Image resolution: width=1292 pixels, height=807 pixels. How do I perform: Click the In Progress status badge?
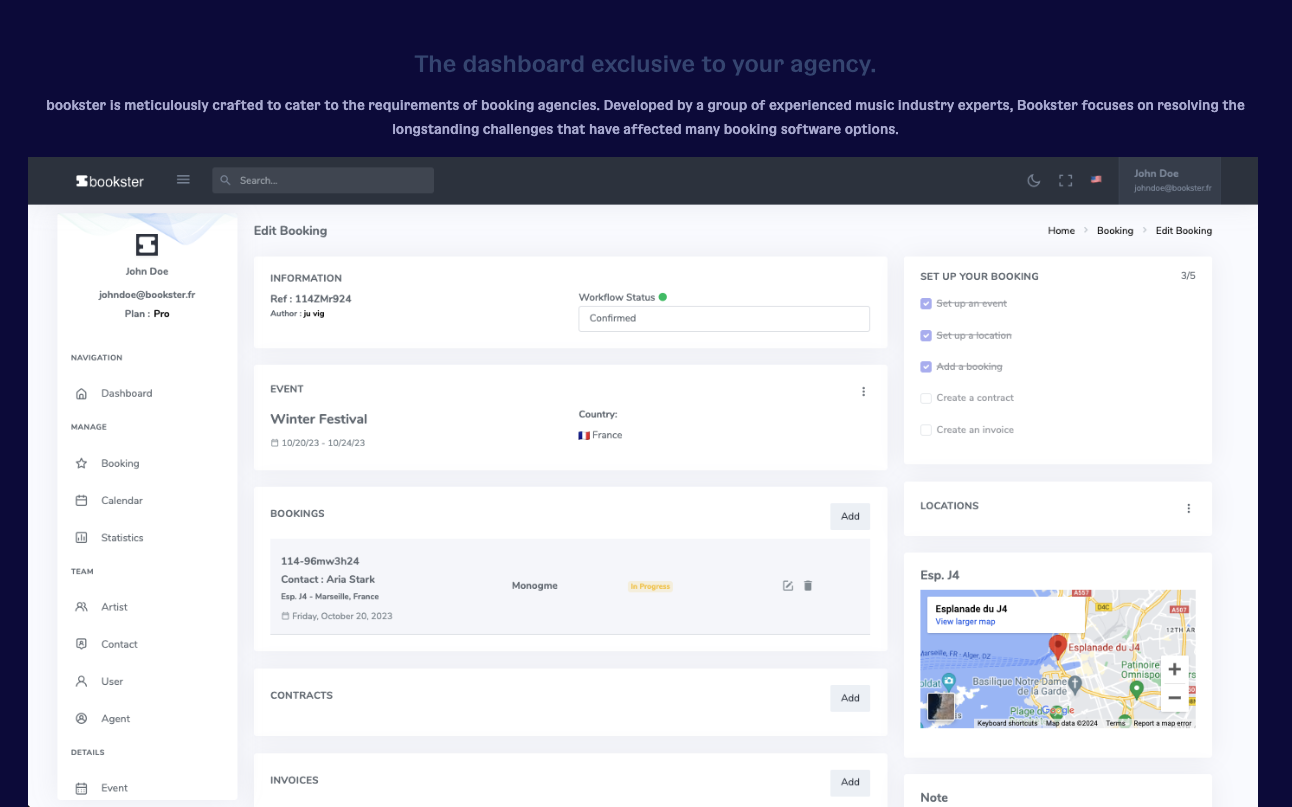[x=650, y=586]
